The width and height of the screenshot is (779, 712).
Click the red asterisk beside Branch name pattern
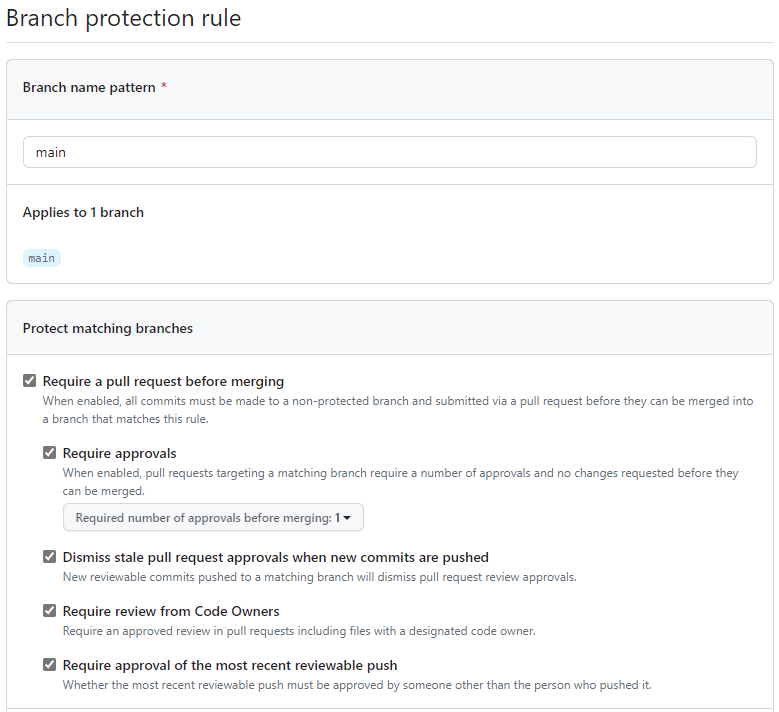click(x=164, y=87)
